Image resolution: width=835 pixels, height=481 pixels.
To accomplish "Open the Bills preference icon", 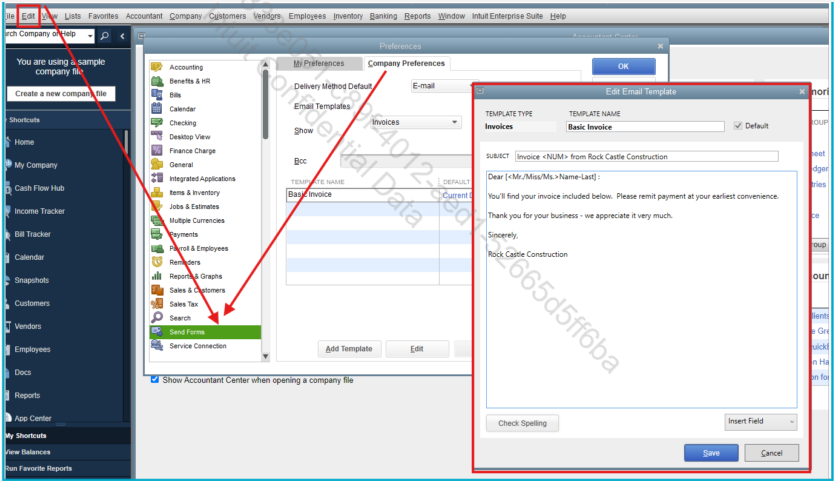I will pyautogui.click(x=157, y=95).
